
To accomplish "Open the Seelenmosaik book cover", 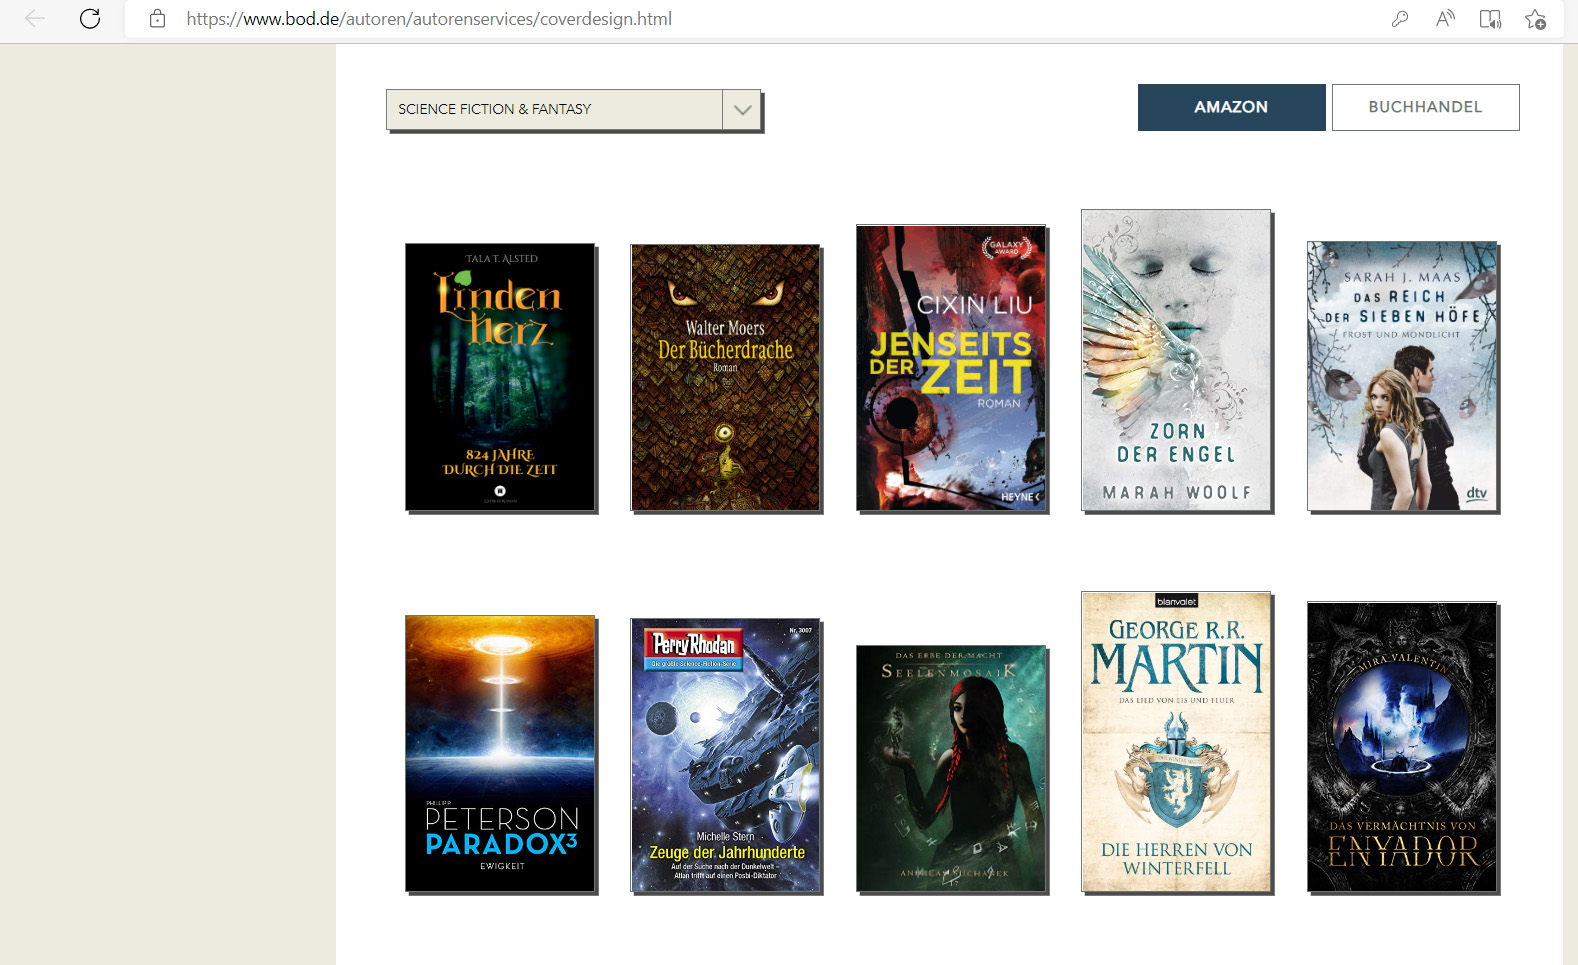I will [951, 768].
